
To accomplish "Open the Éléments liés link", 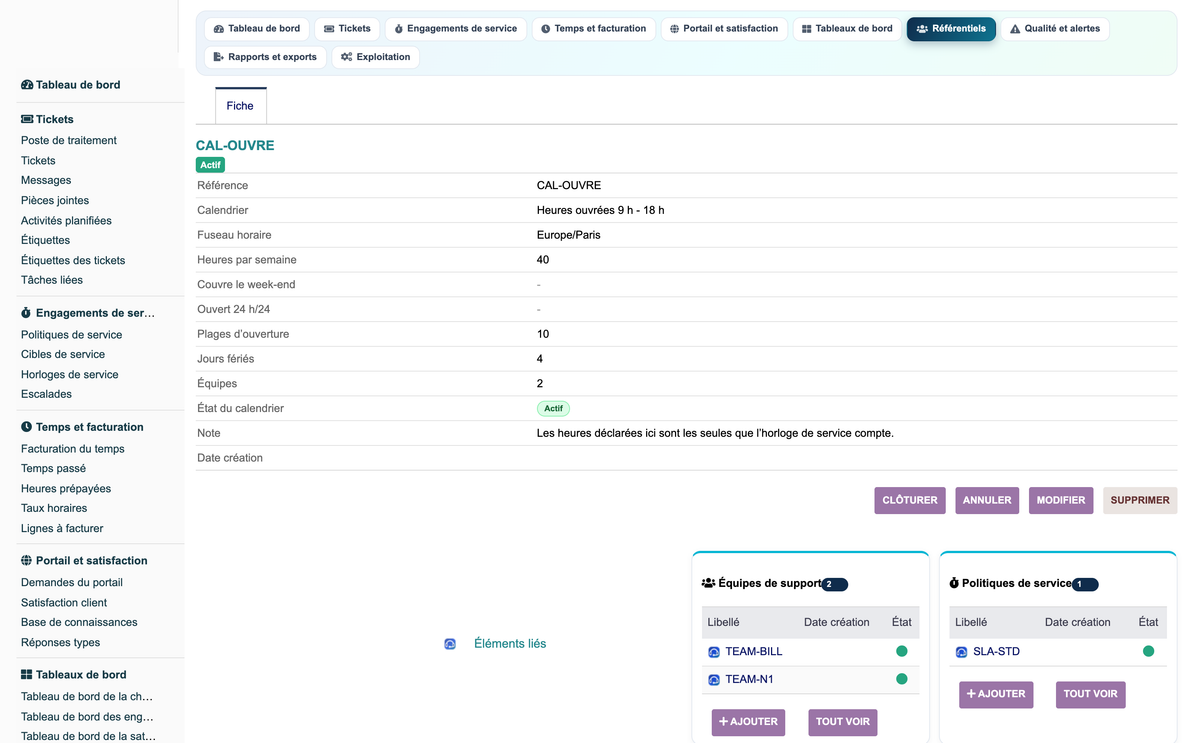I will click(510, 644).
